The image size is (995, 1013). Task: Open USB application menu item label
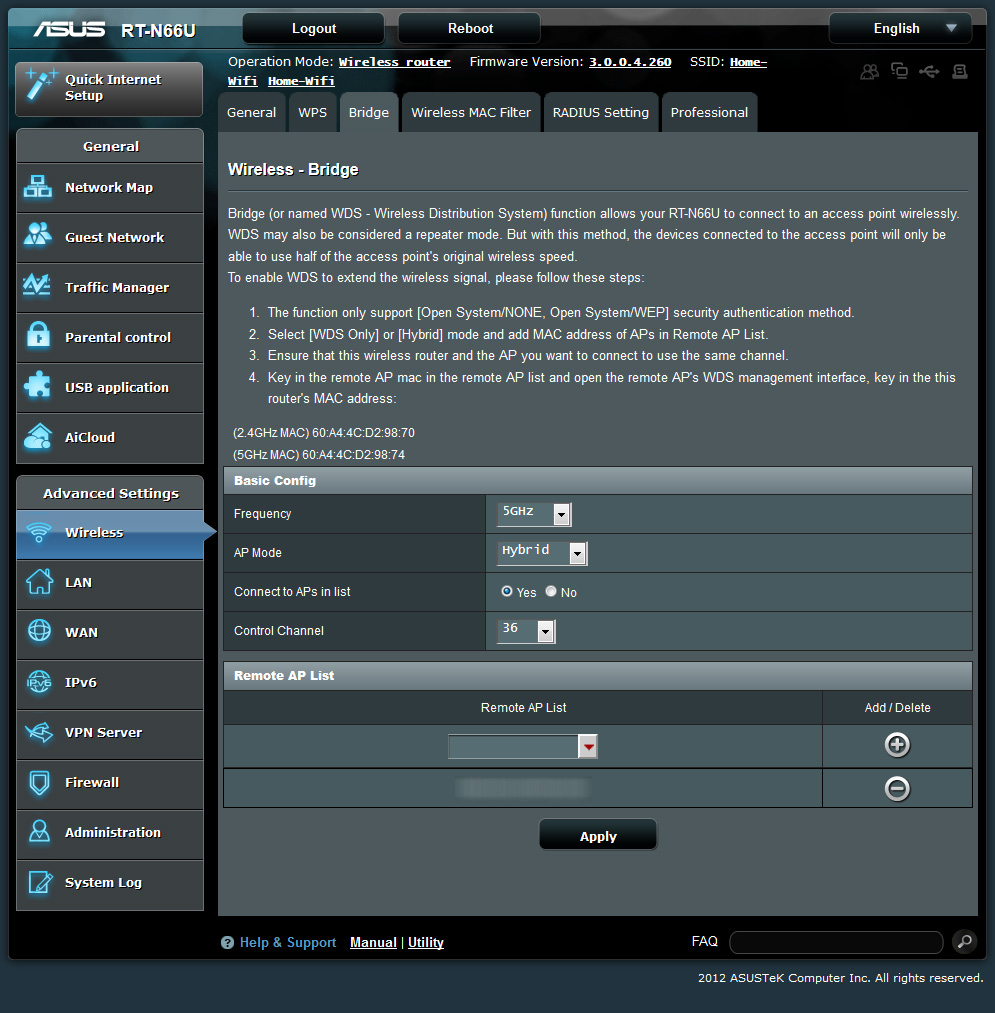[117, 388]
